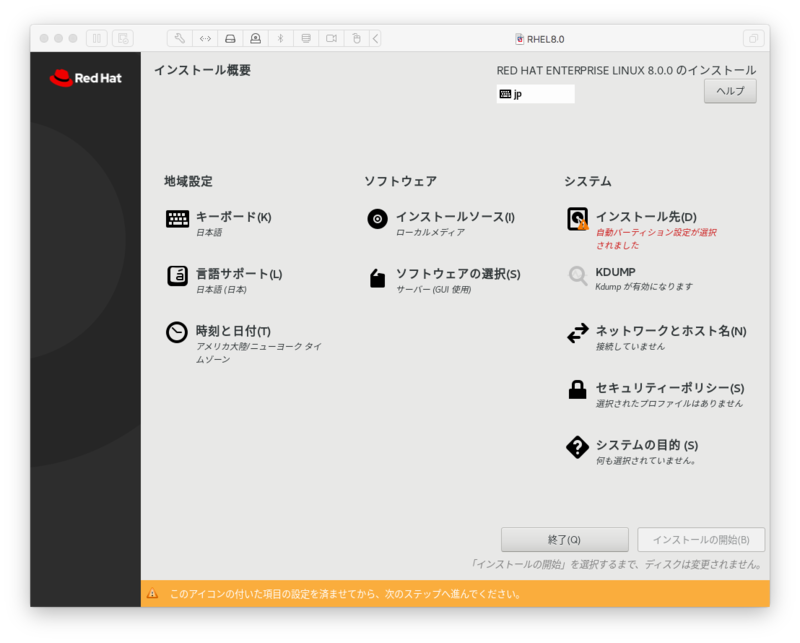Click the pause VM button
Viewport: 800px width, 643px height.
97,38
